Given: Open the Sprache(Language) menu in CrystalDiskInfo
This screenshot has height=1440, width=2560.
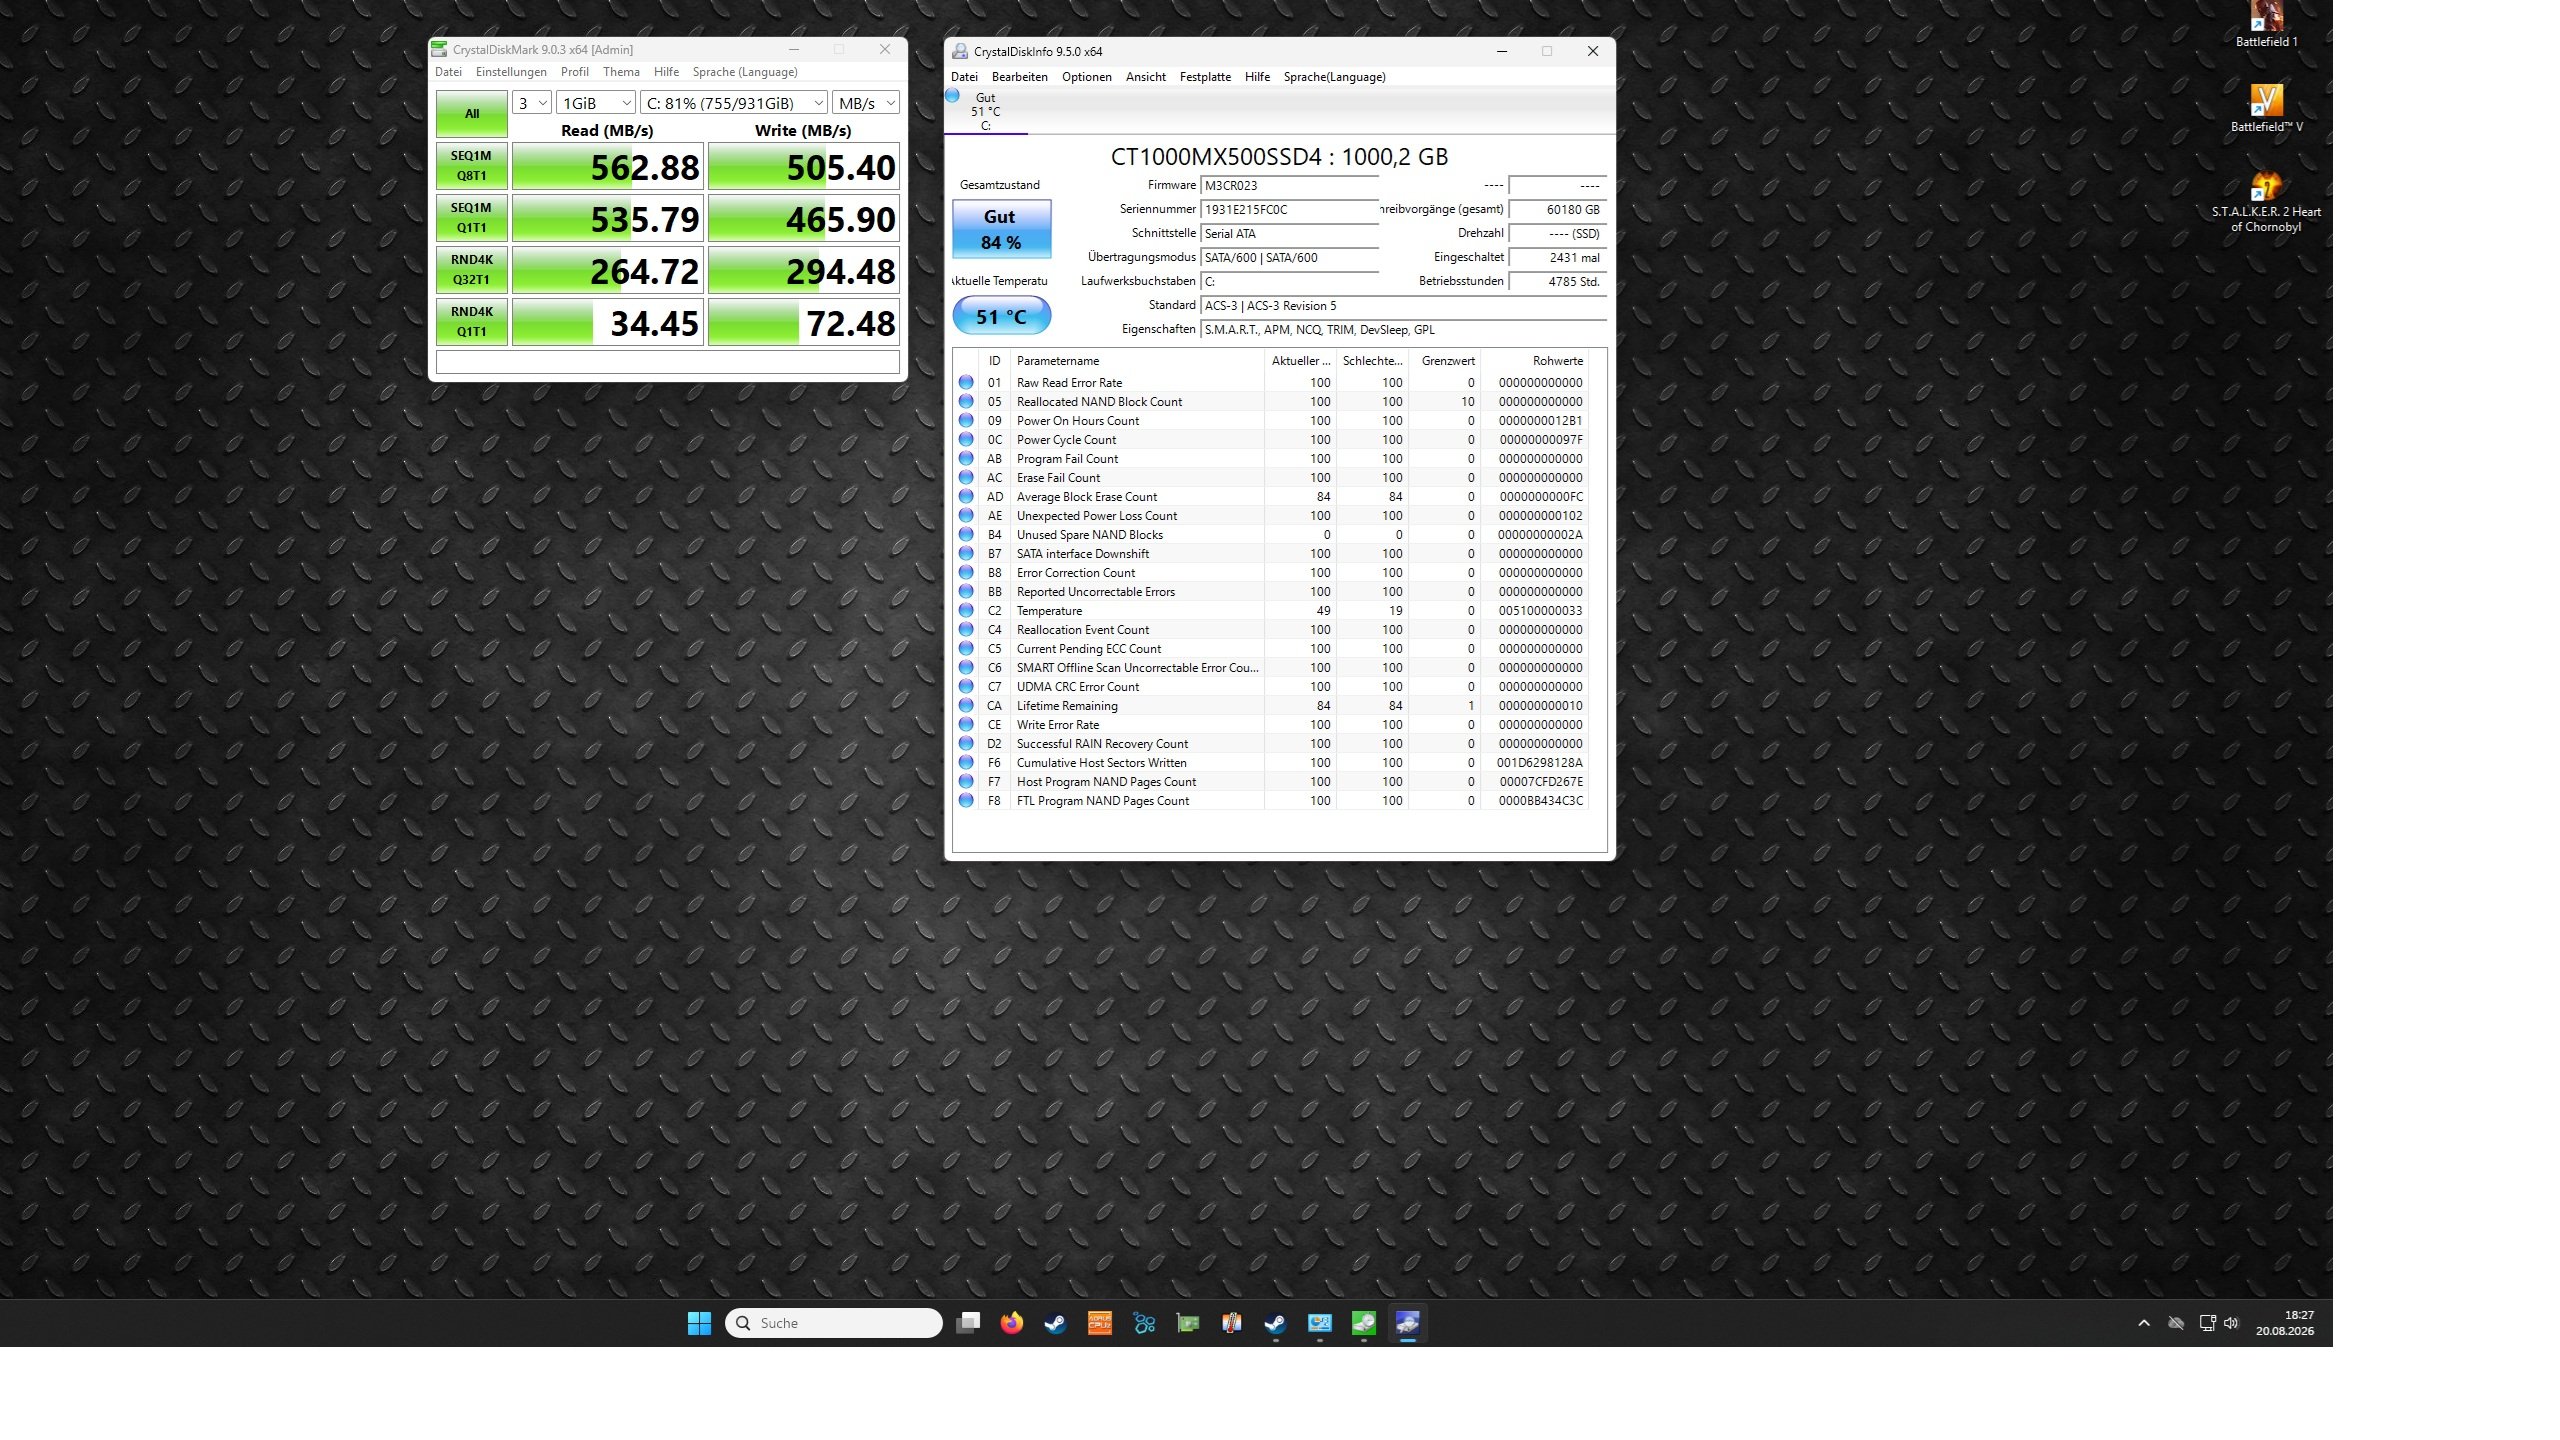Looking at the screenshot, I should pos(1335,77).
